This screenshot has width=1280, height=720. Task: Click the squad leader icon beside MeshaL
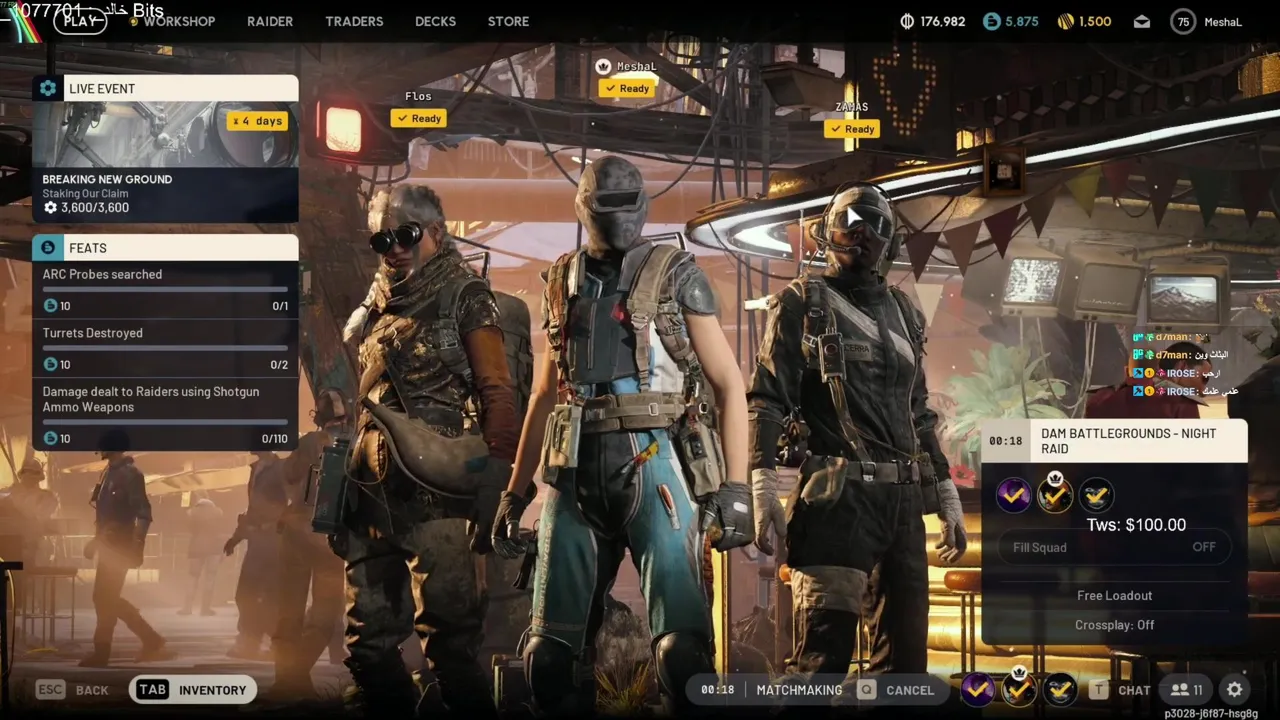[x=603, y=67]
